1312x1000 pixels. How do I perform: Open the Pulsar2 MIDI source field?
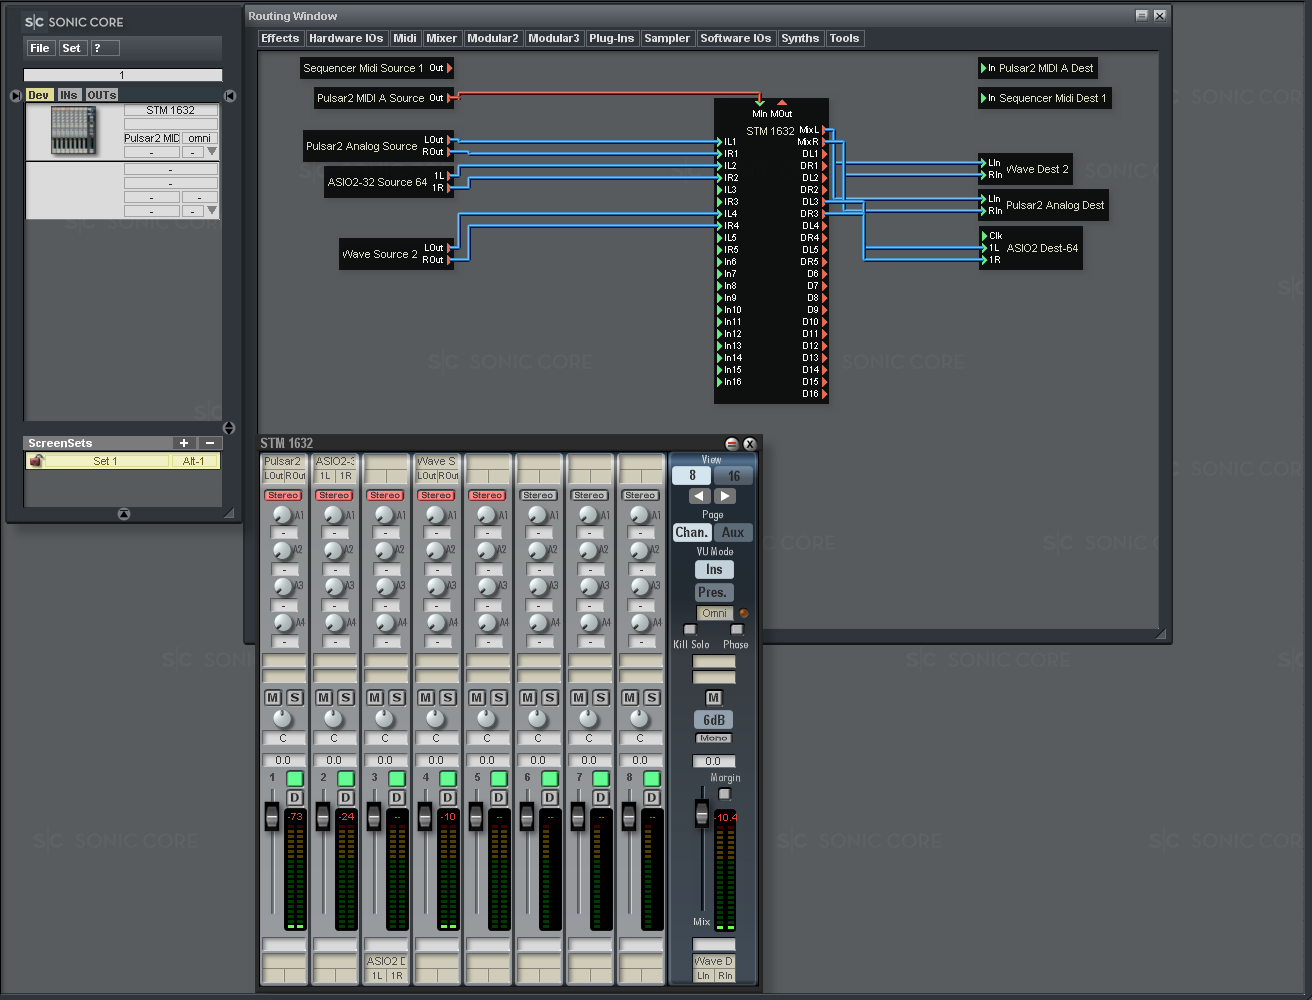coord(152,138)
